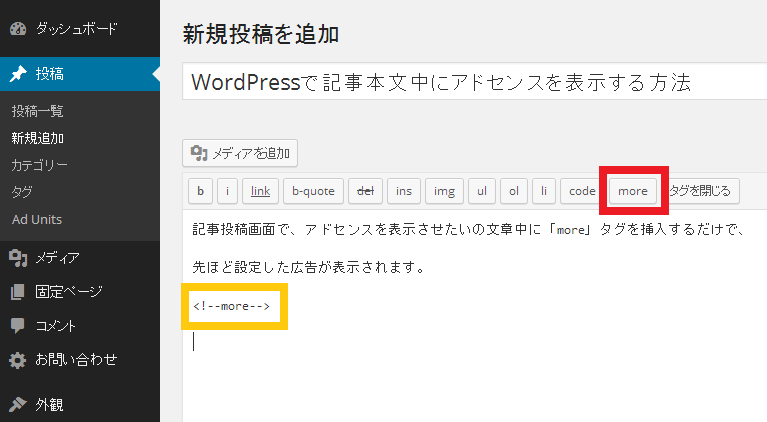The width and height of the screenshot is (767, 422).
Task: Click the post title input field
Action: [474, 82]
